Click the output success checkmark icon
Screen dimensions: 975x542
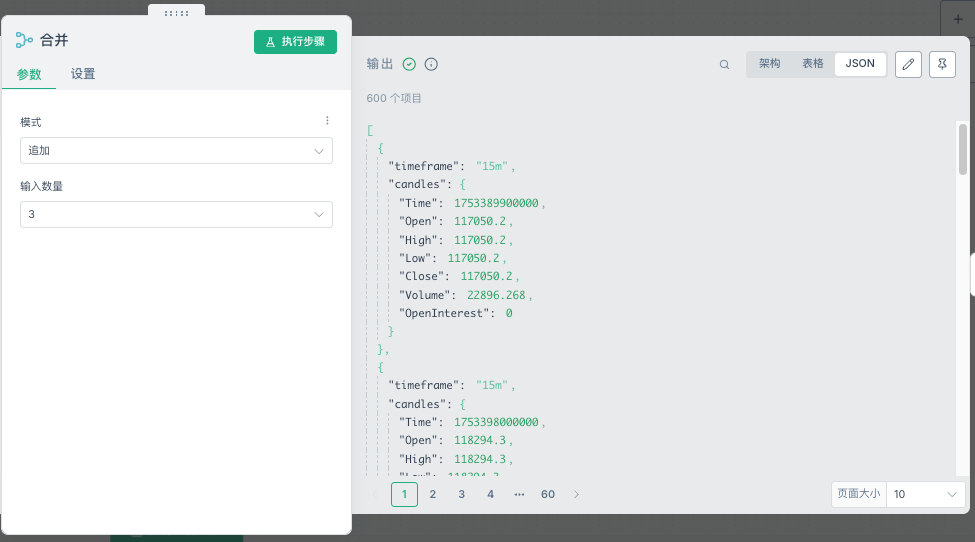coord(409,64)
